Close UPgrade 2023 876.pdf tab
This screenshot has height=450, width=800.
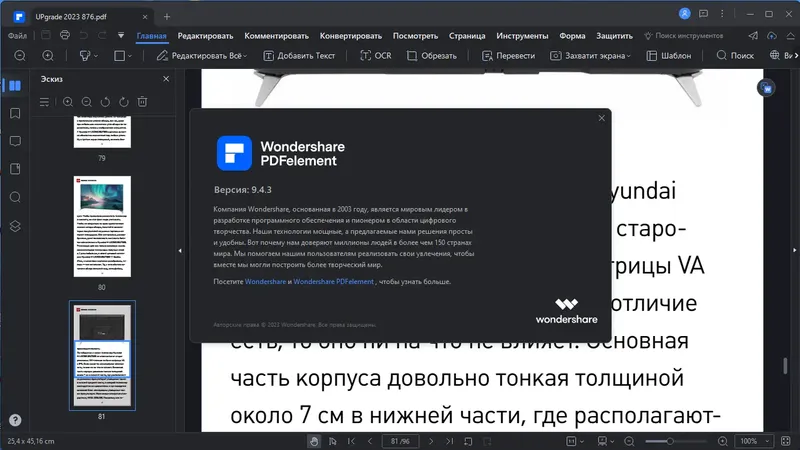145,17
